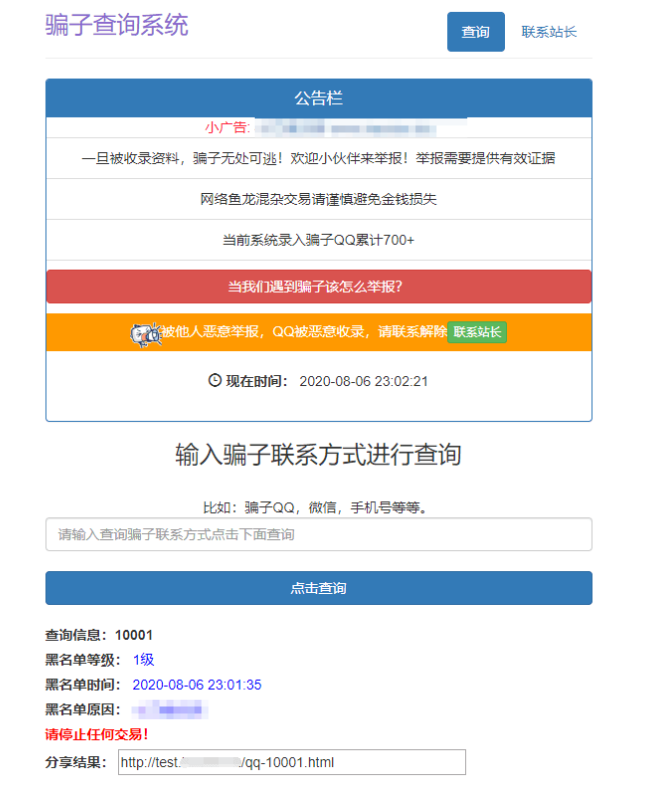671x794 pixels.
Task: Click the 一旦被收录资料 notice row
Action: (319, 158)
